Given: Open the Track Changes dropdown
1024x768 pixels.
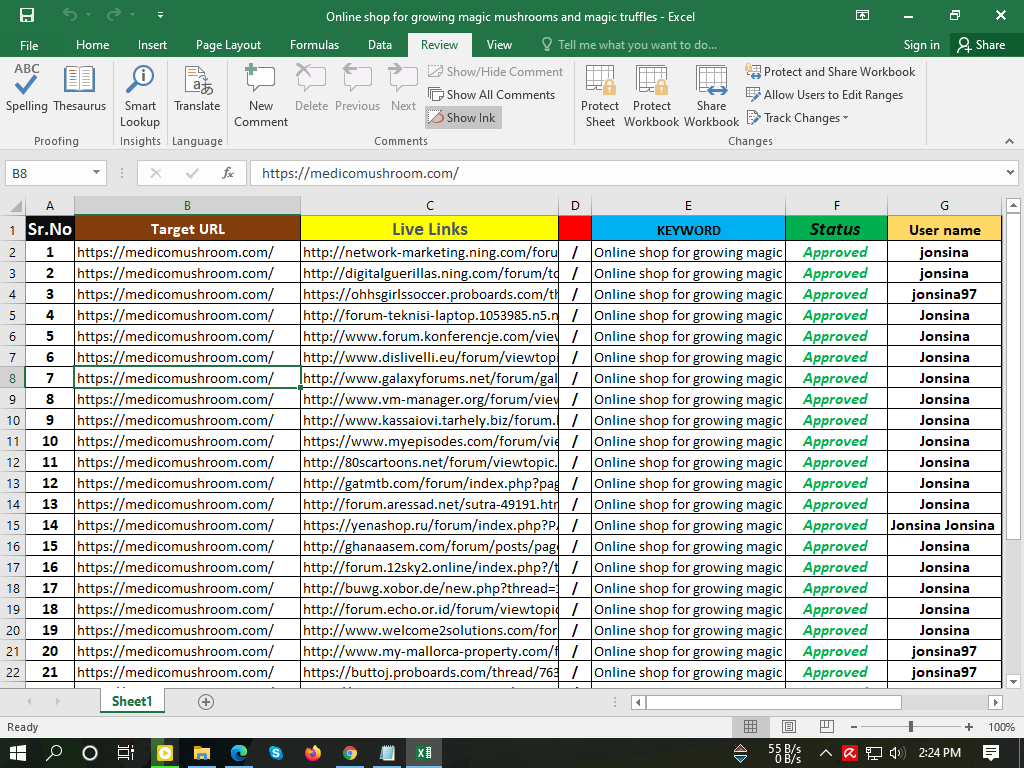Looking at the screenshot, I should pyautogui.click(x=797, y=117).
